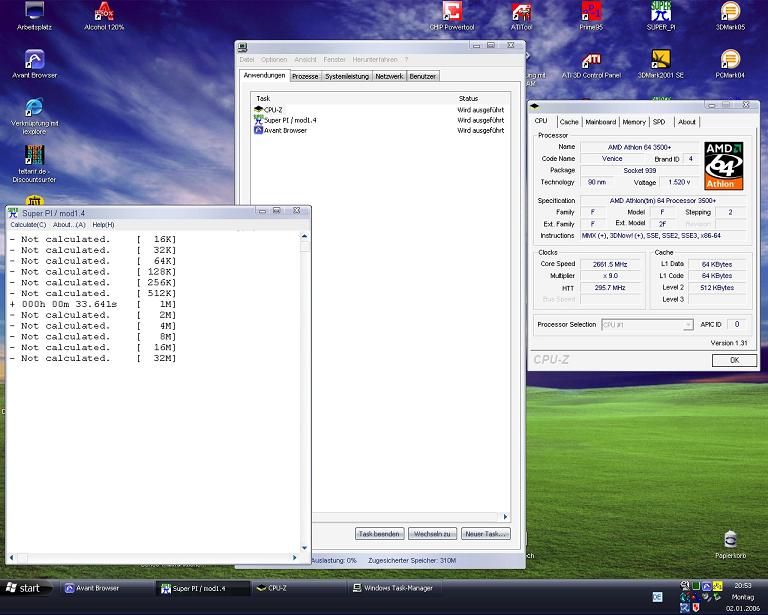Switch to the Memory tab in CPU-Z
Viewport: 768px width, 615px height.
coord(634,122)
